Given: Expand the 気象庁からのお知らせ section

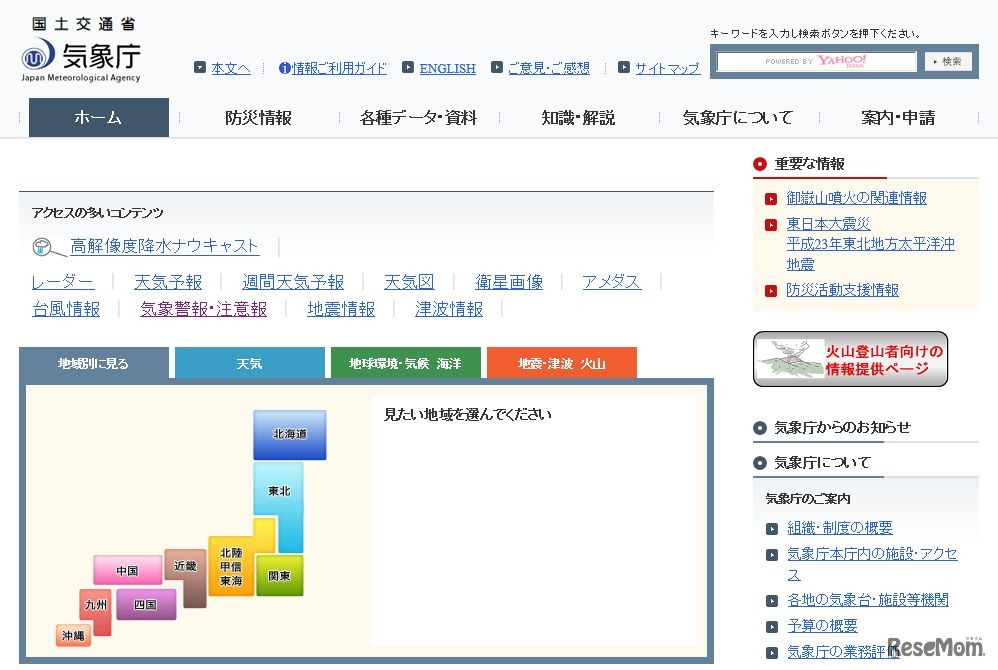Looking at the screenshot, I should (x=840, y=427).
